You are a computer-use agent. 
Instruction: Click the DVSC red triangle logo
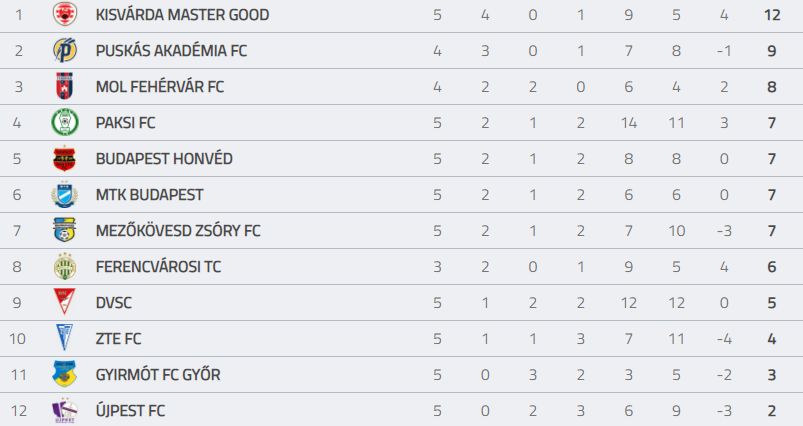point(65,302)
